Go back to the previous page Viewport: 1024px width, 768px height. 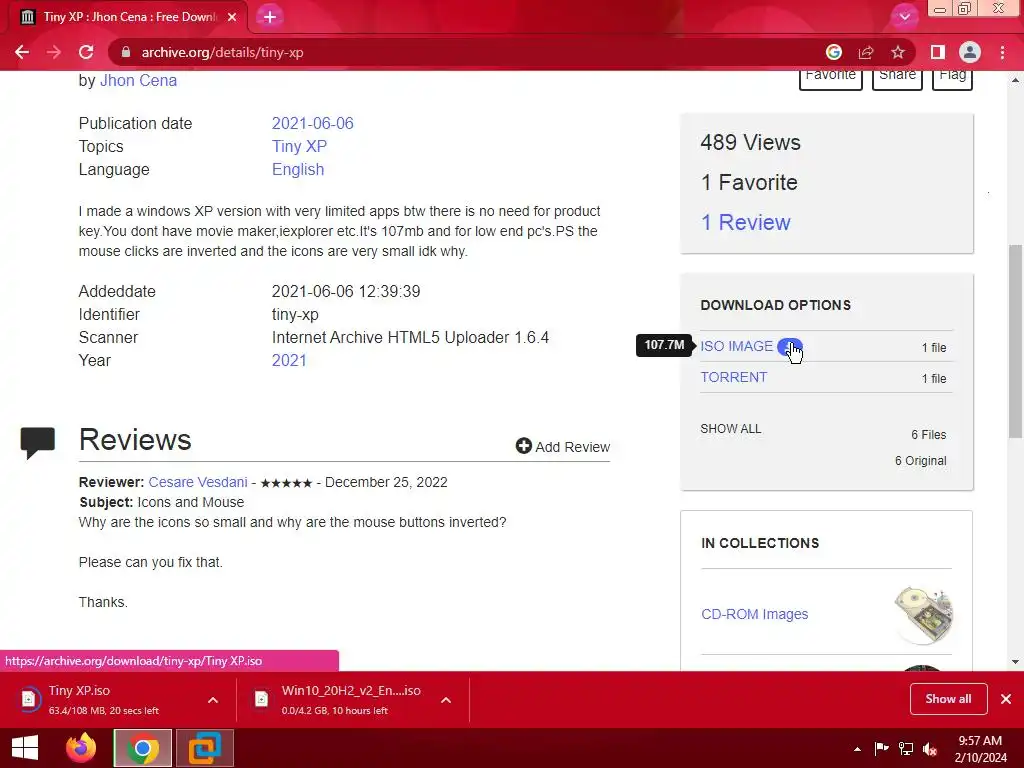[x=22, y=52]
